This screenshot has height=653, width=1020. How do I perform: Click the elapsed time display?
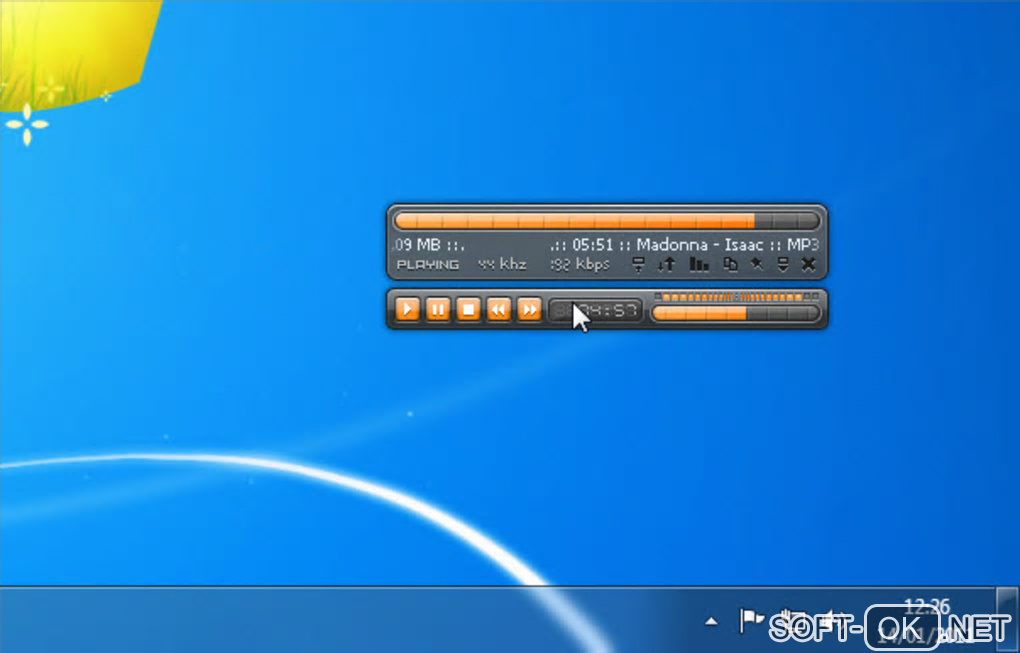coord(595,310)
